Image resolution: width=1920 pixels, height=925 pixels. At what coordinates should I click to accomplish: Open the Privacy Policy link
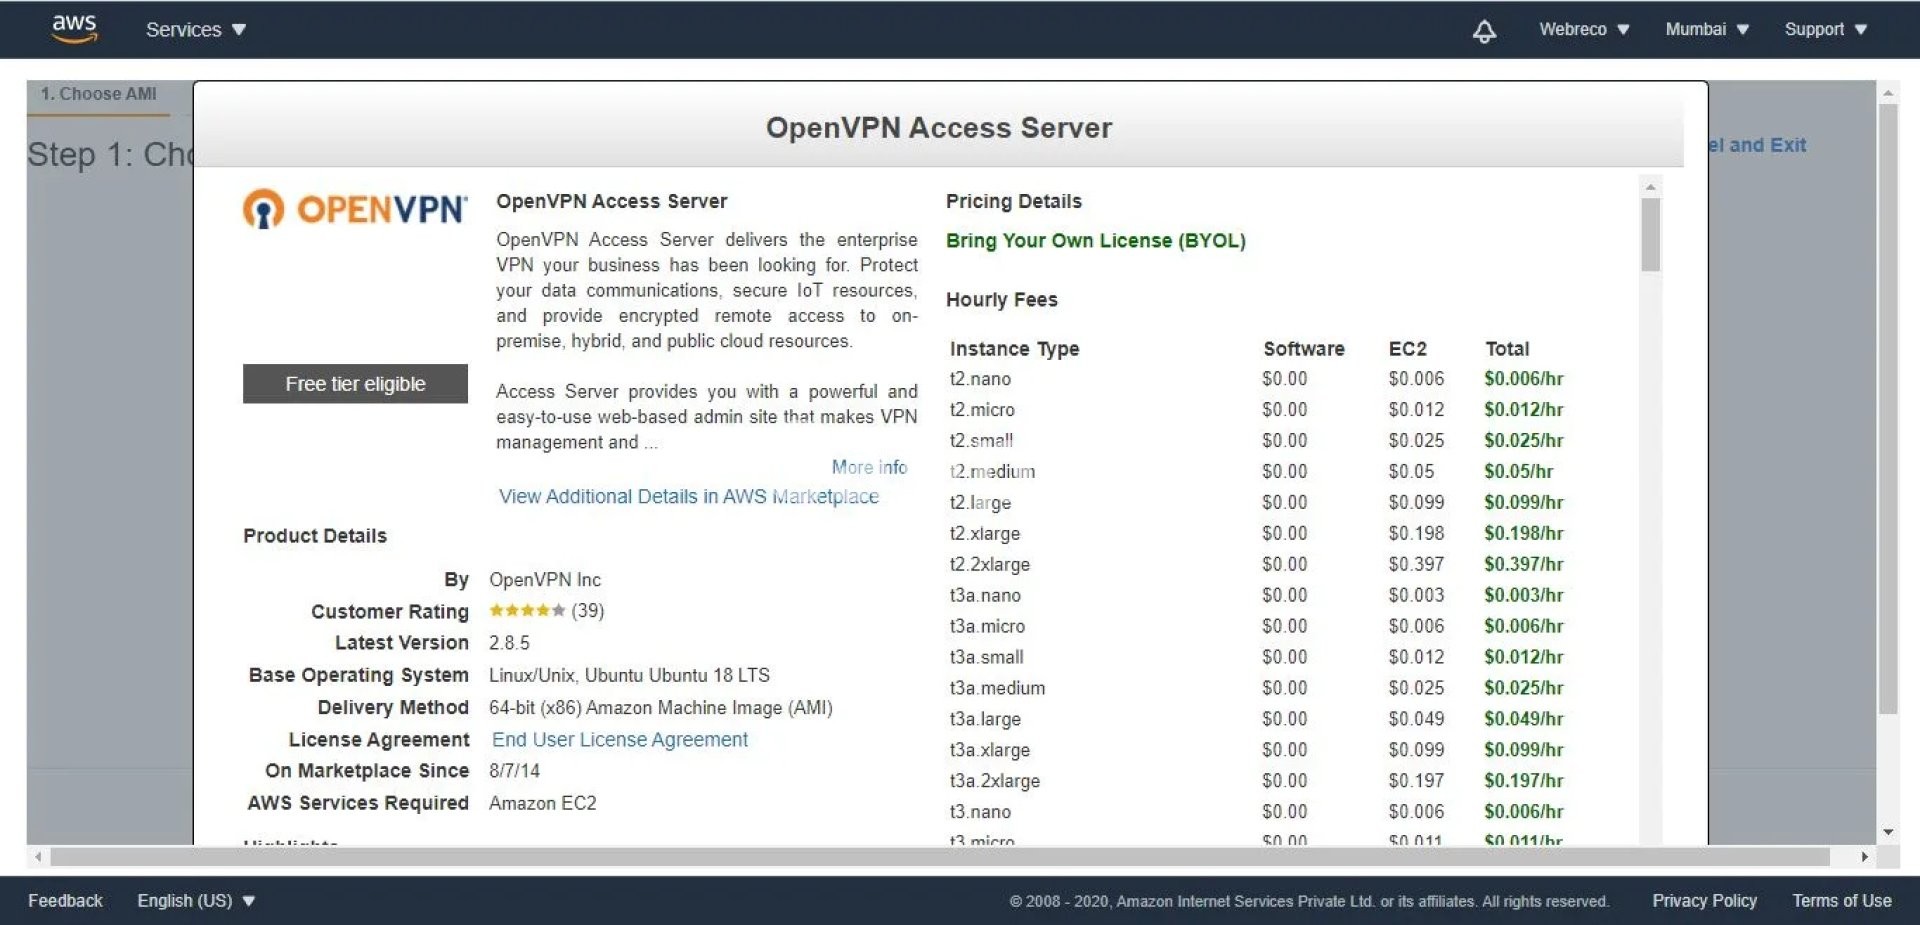[x=1704, y=901]
